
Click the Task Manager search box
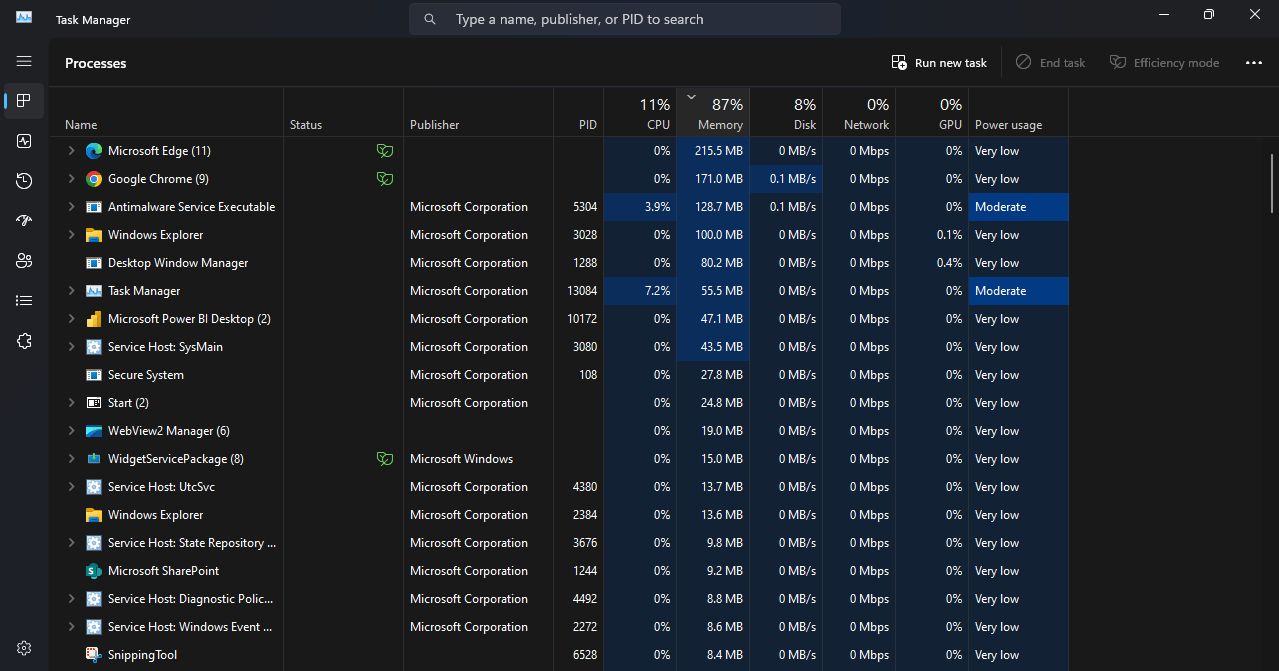tap(625, 19)
